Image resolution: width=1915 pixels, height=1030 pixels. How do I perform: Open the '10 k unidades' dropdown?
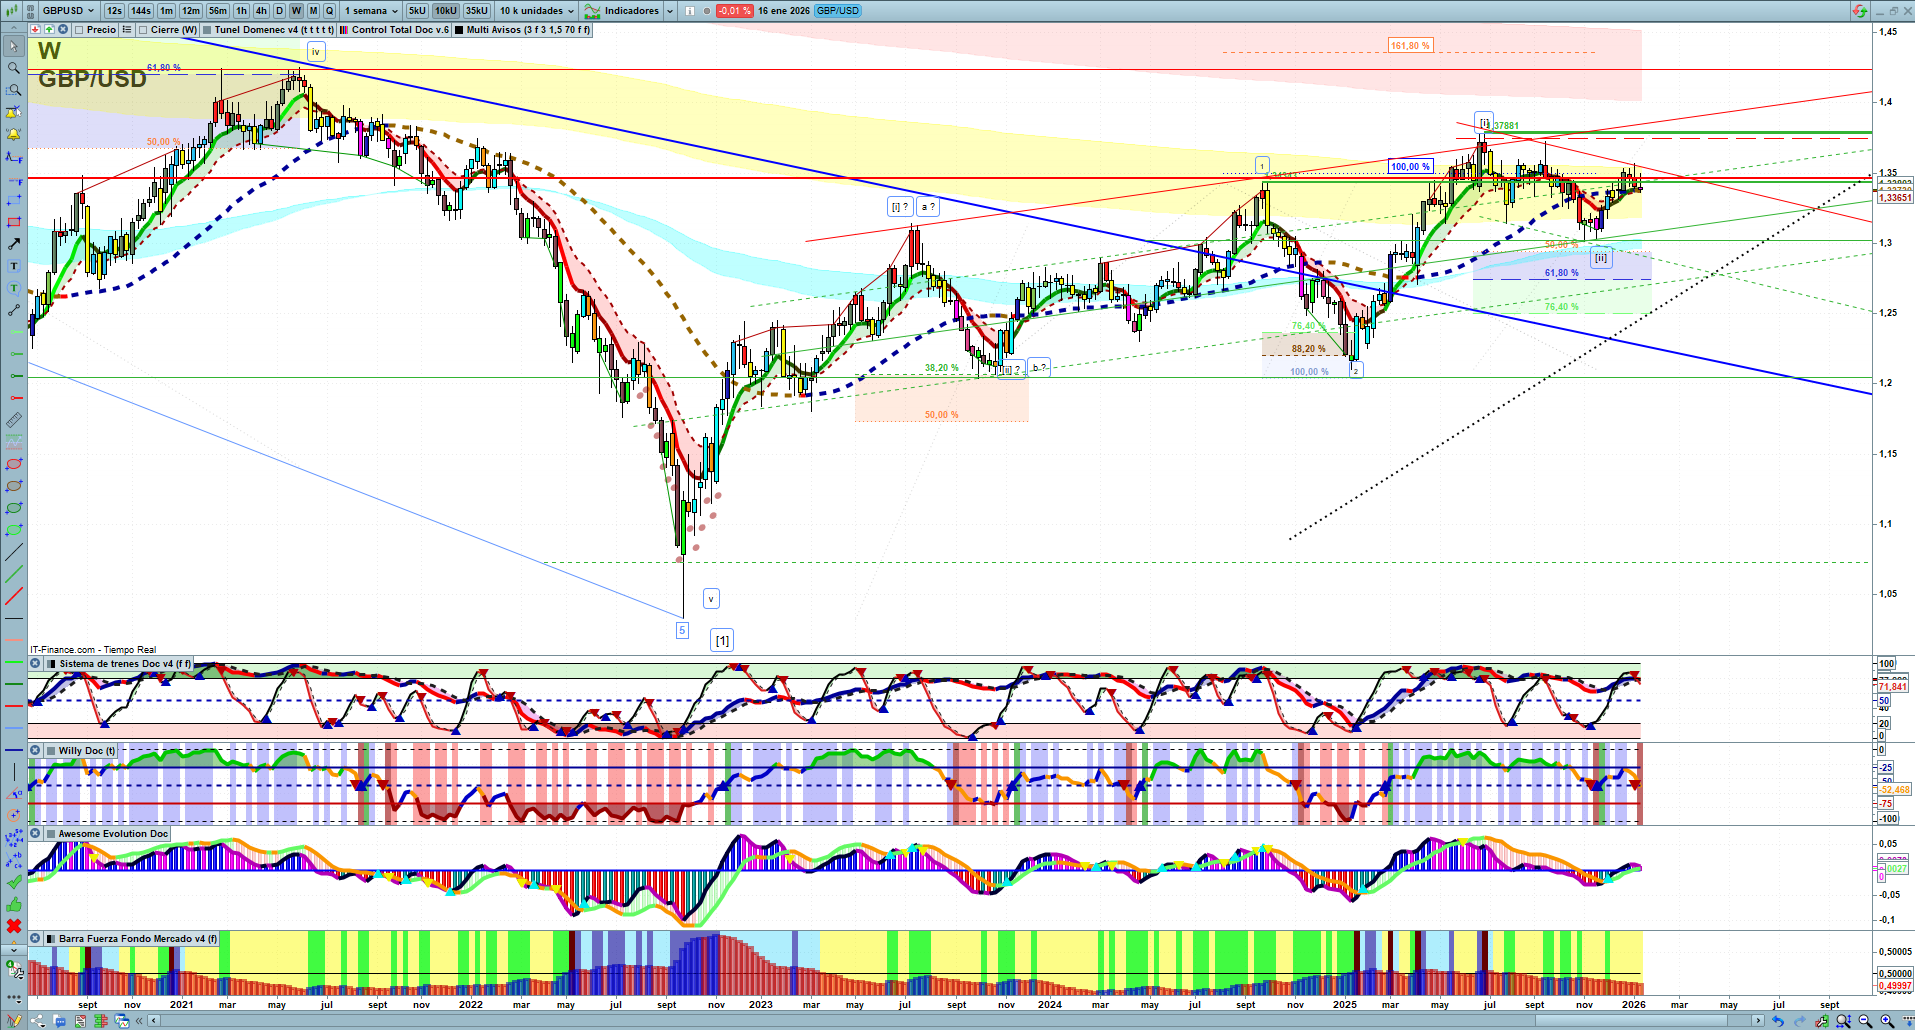pyautogui.click(x=537, y=11)
